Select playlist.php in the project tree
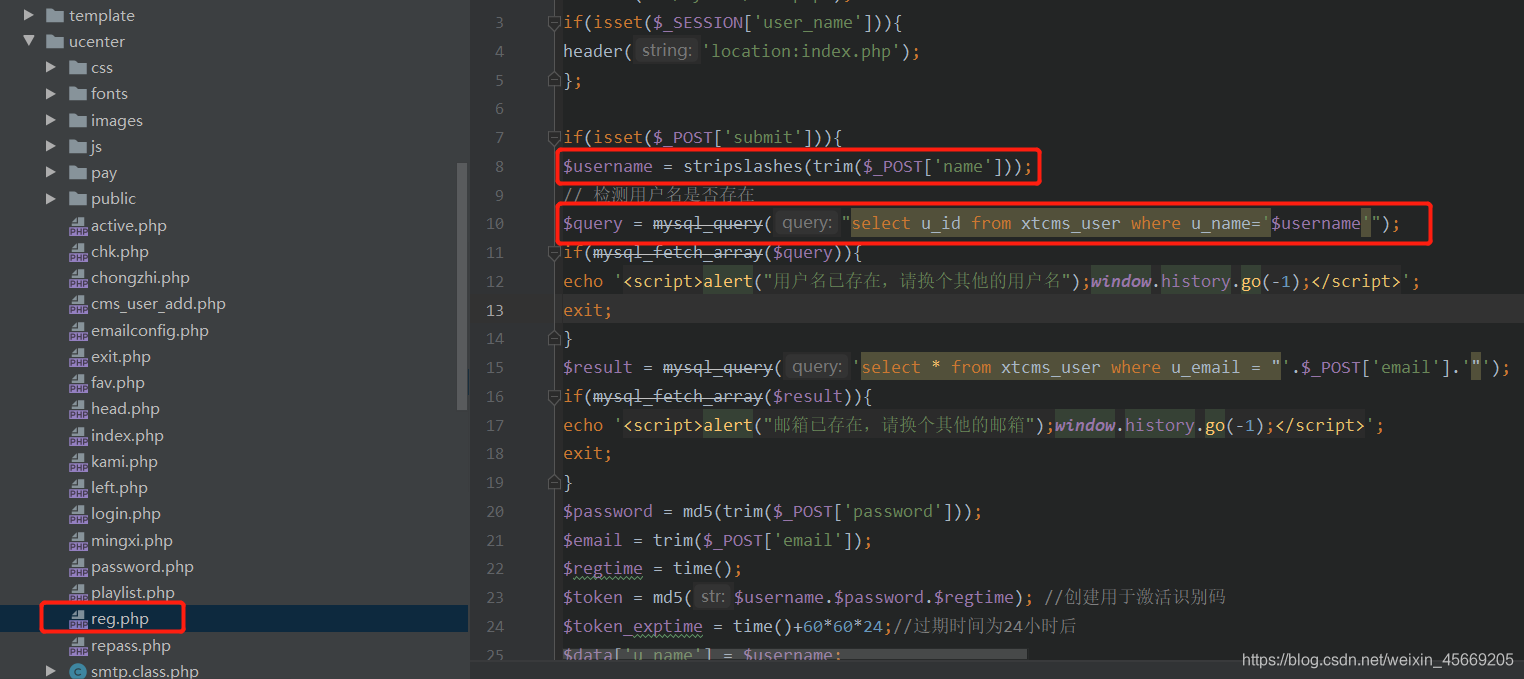Viewport: 1524px width, 679px height. (133, 593)
